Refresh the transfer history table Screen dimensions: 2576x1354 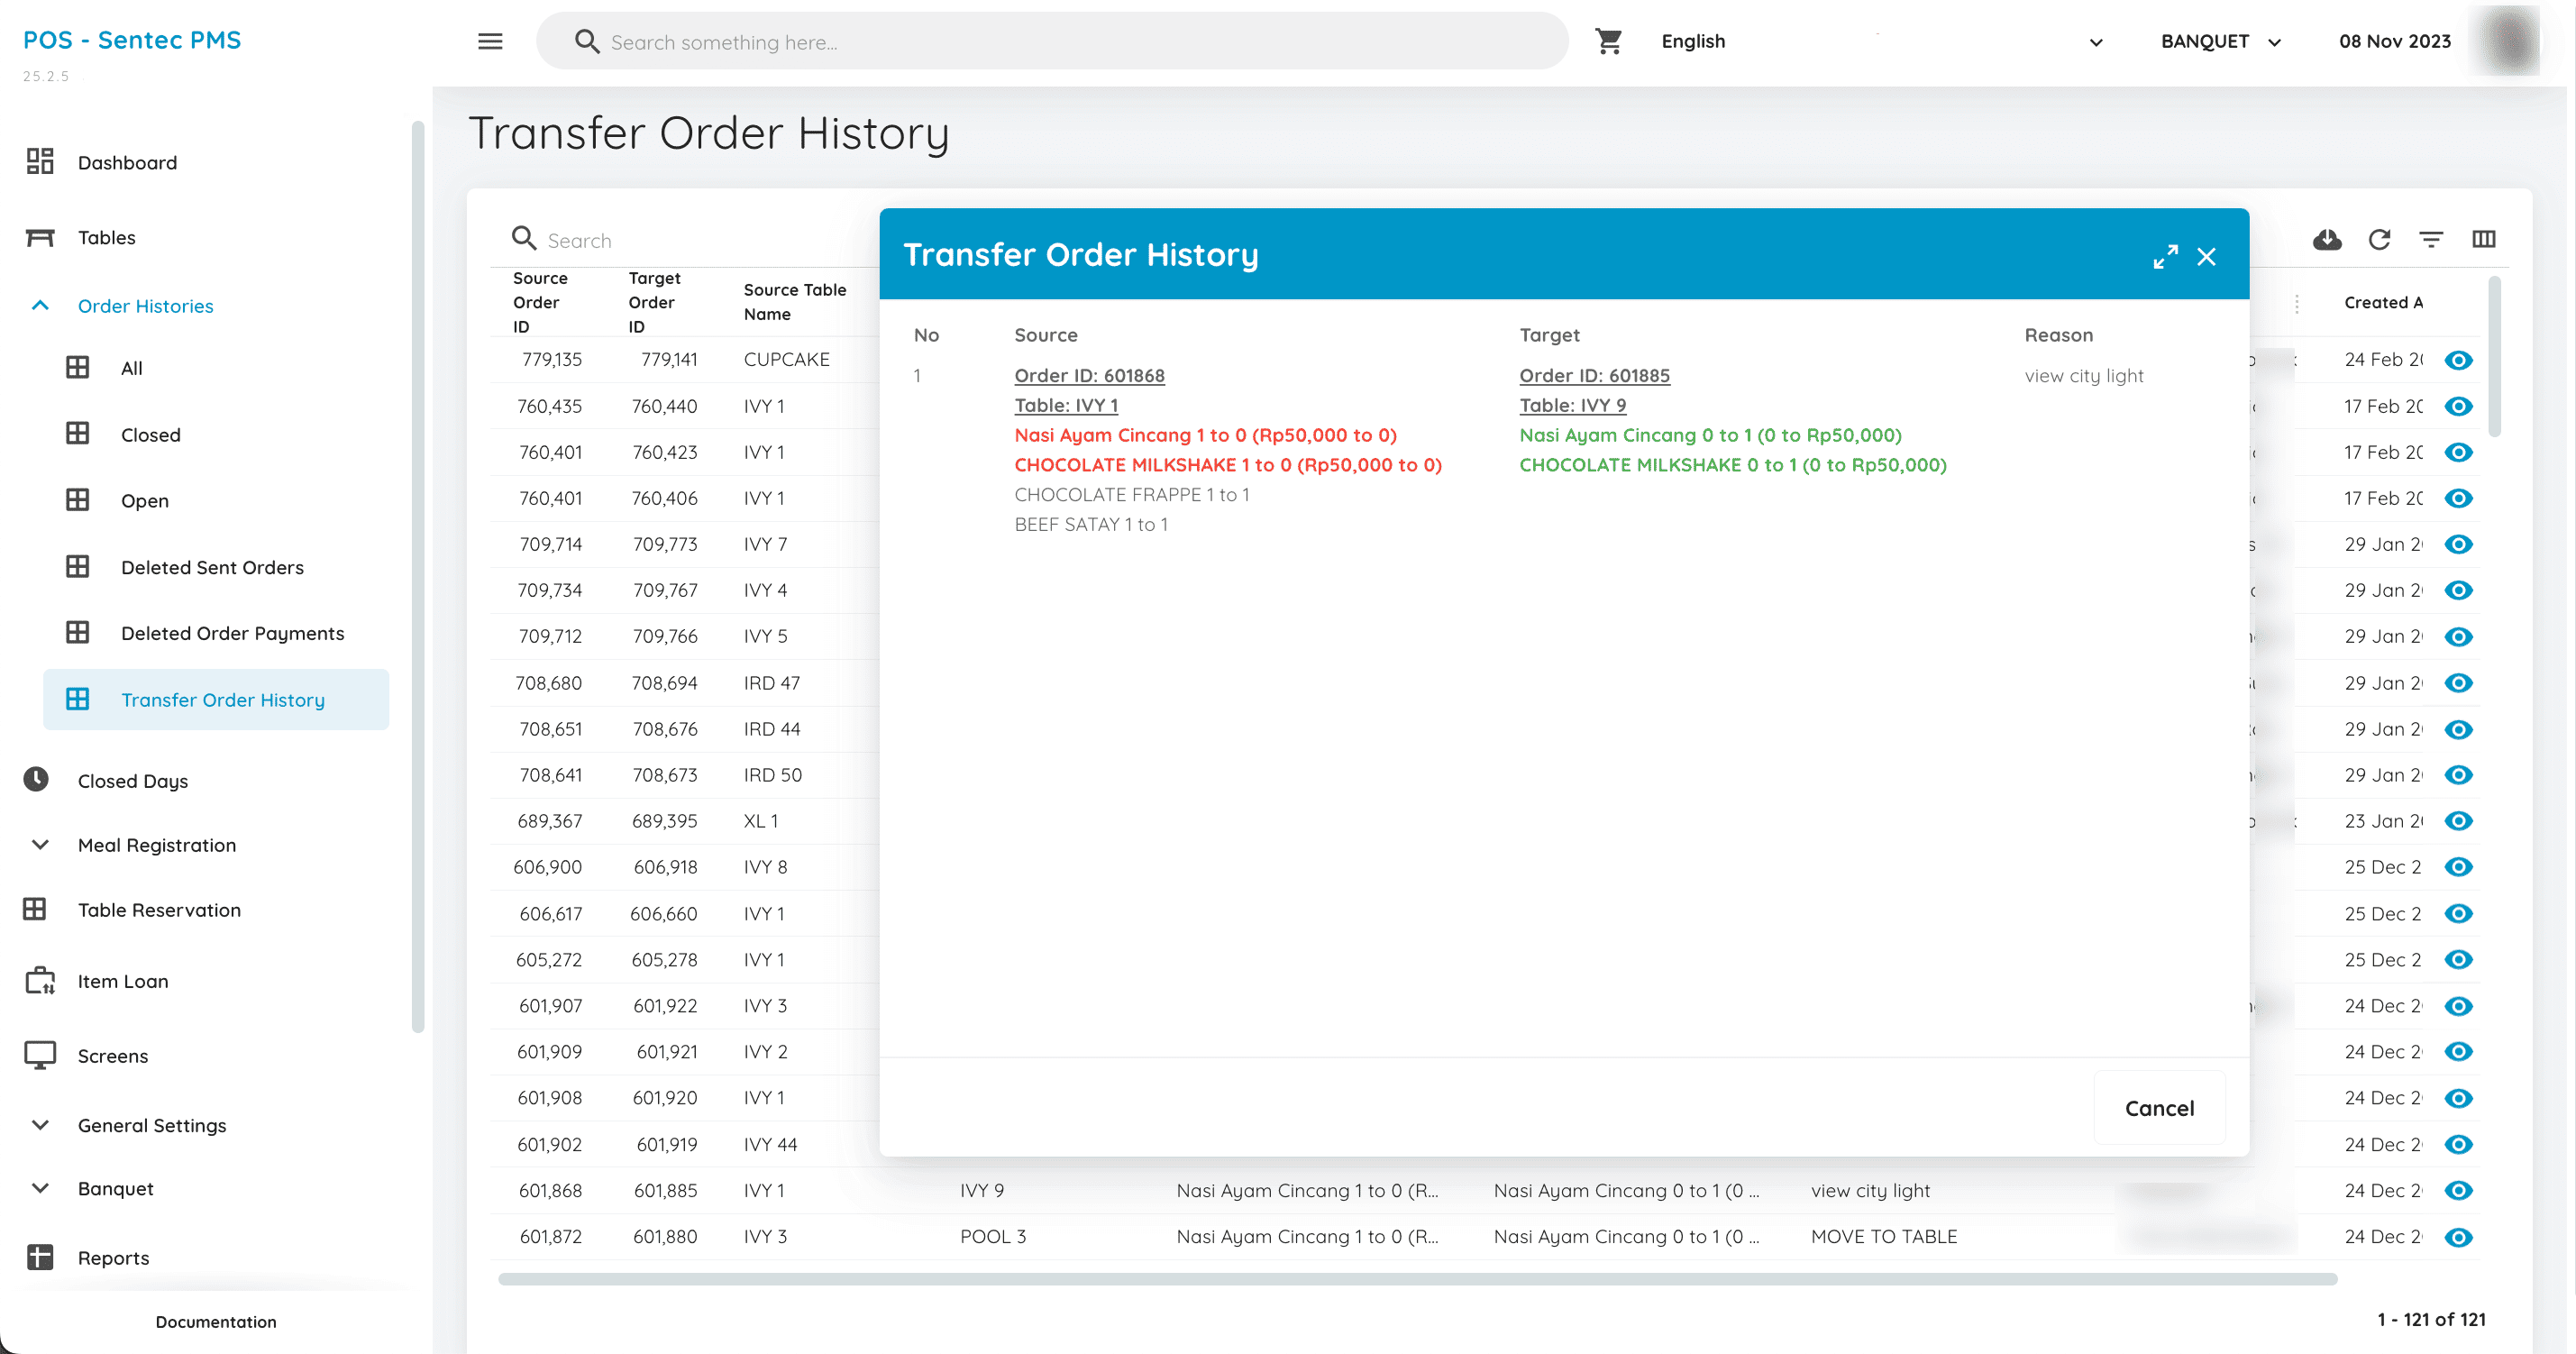(2379, 239)
